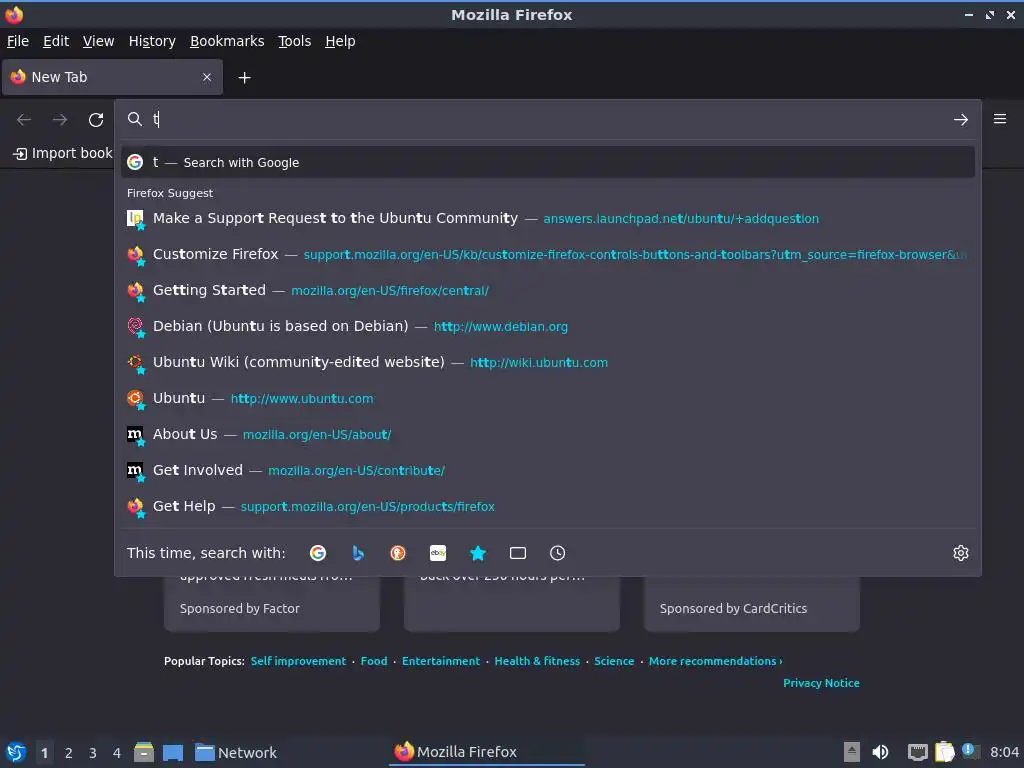Open the Health & fitness topic link
1024x768 pixels.
coord(537,661)
